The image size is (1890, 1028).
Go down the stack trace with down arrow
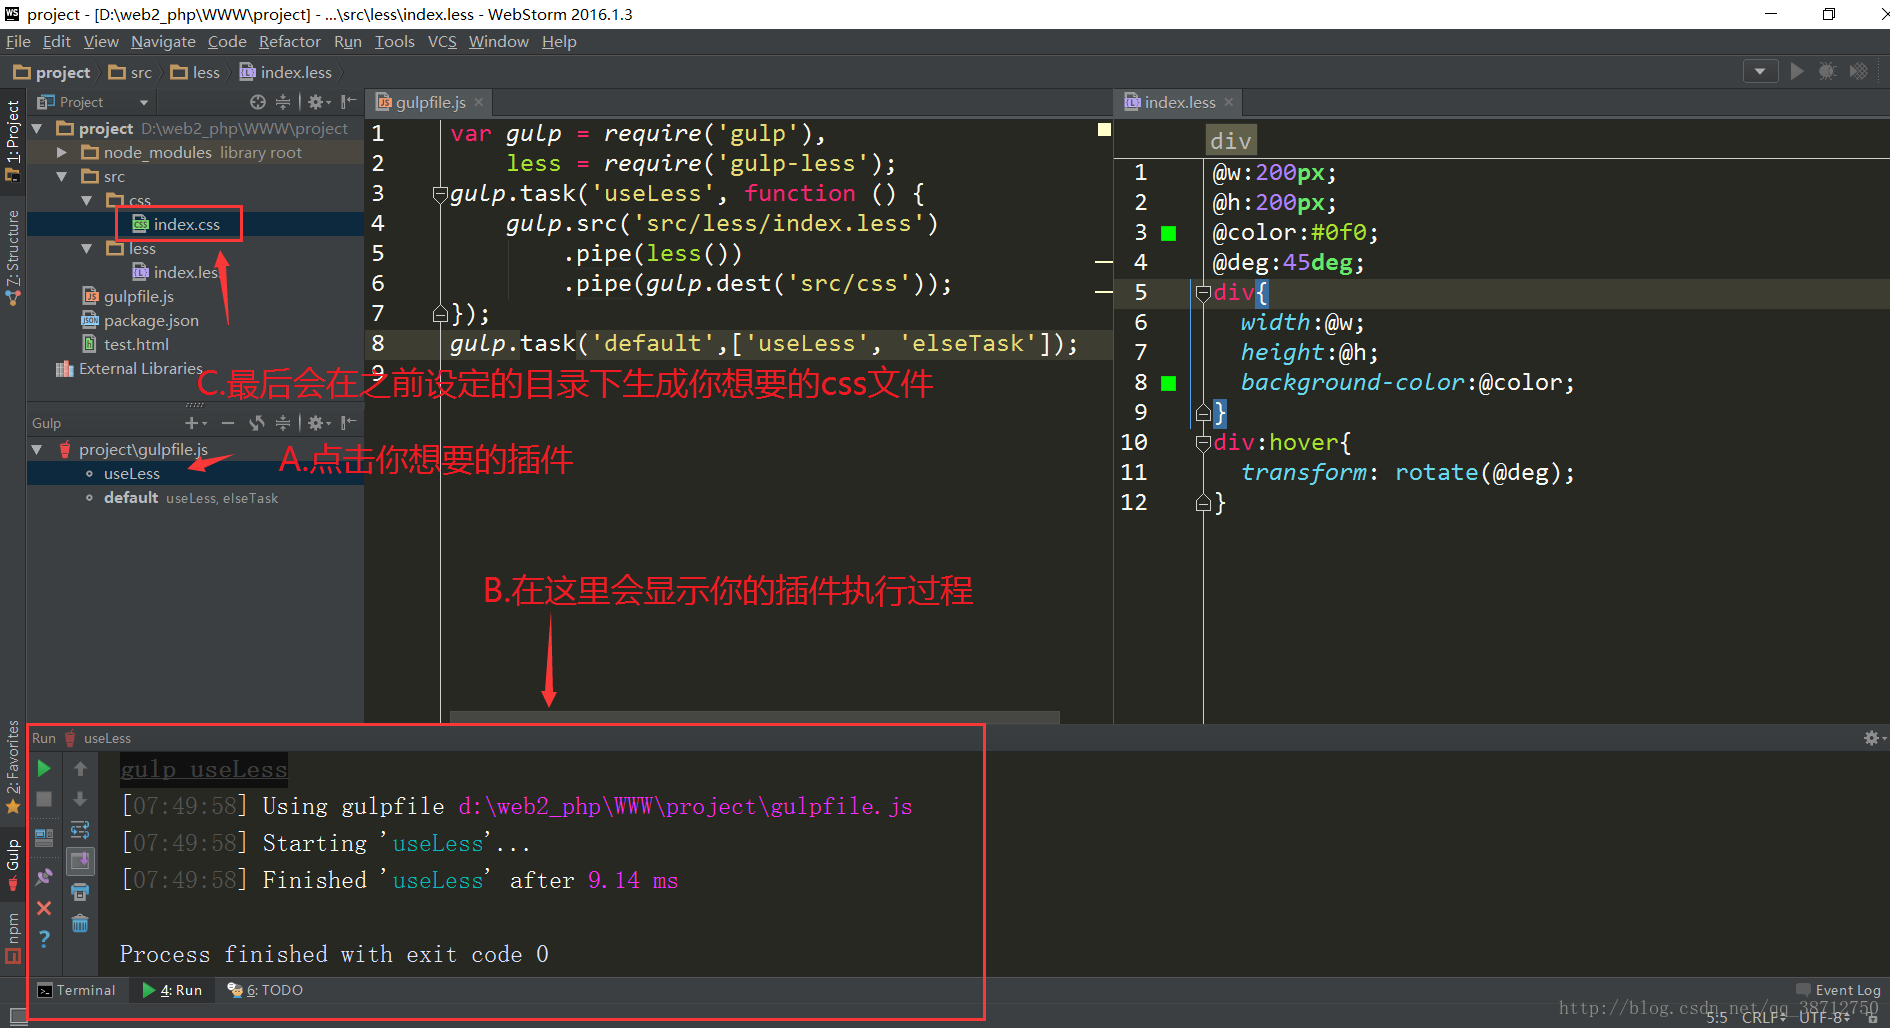(x=80, y=799)
